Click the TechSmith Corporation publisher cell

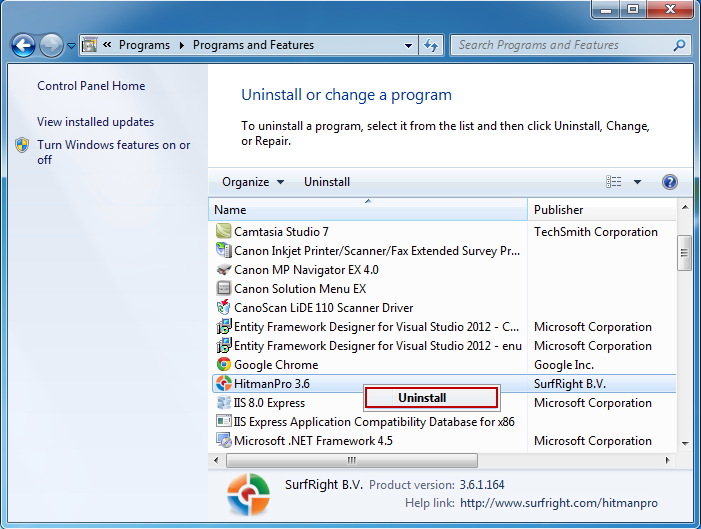596,232
